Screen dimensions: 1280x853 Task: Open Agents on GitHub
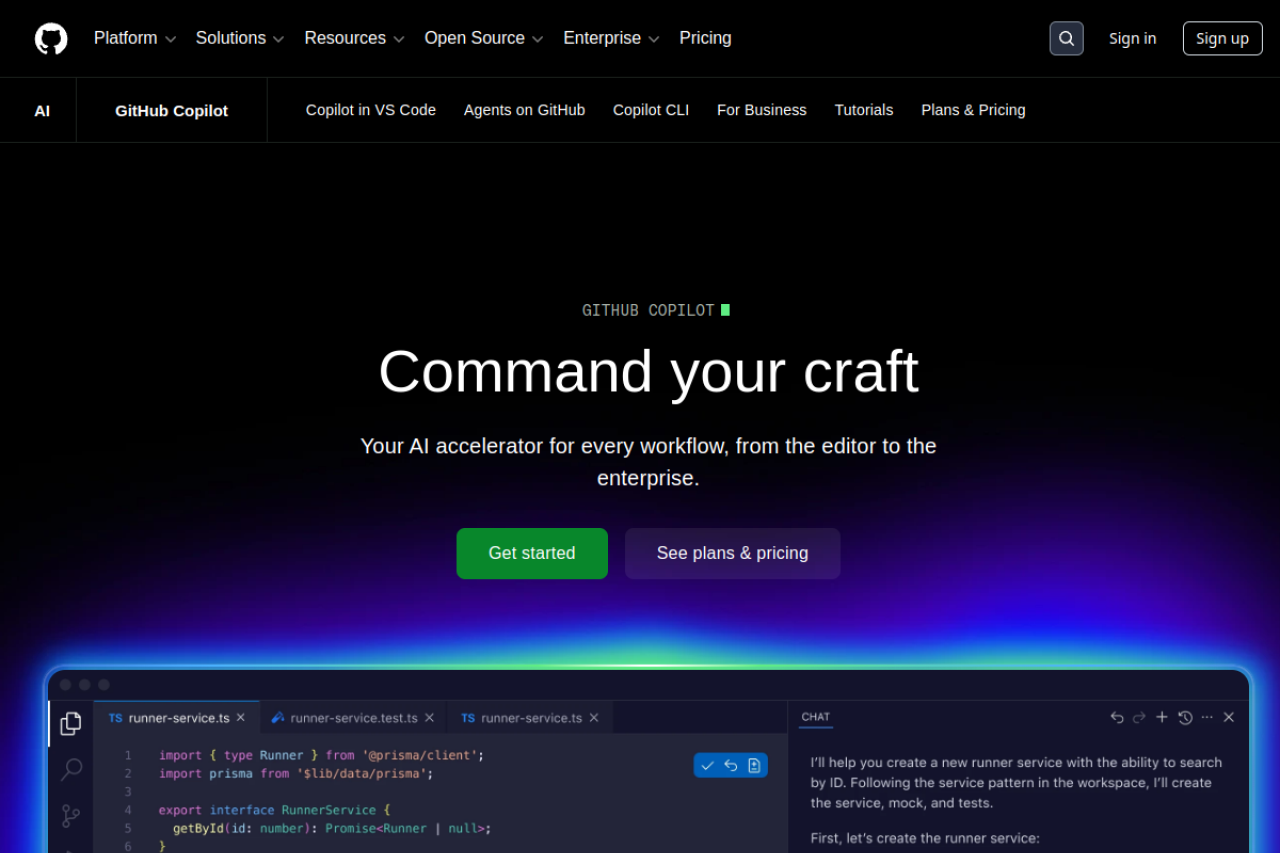pos(524,110)
